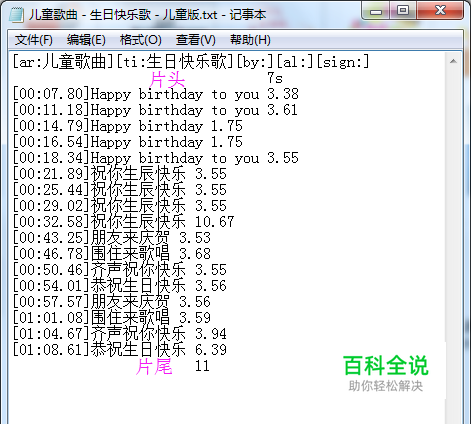Maximize the Notepad window
This screenshot has width=471, height=424.
[x=403, y=11]
